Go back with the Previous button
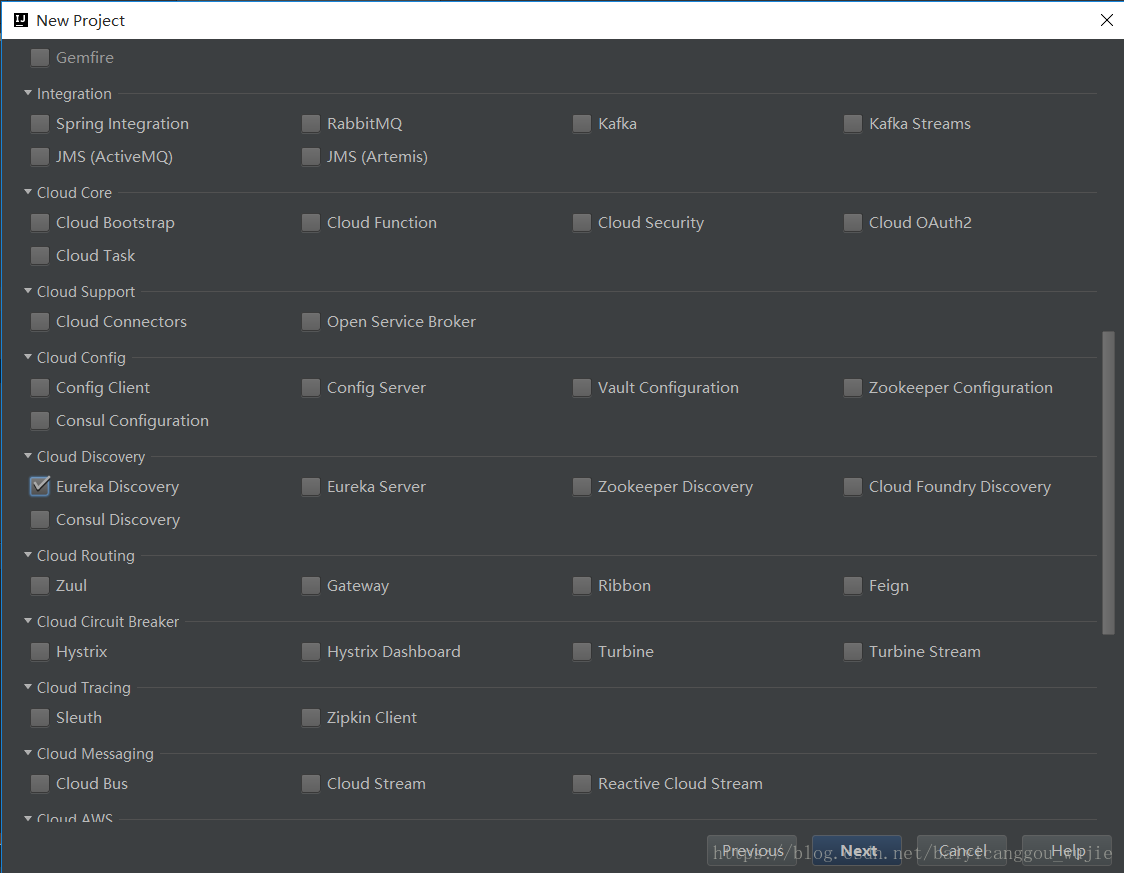This screenshot has width=1124, height=873. [752, 851]
